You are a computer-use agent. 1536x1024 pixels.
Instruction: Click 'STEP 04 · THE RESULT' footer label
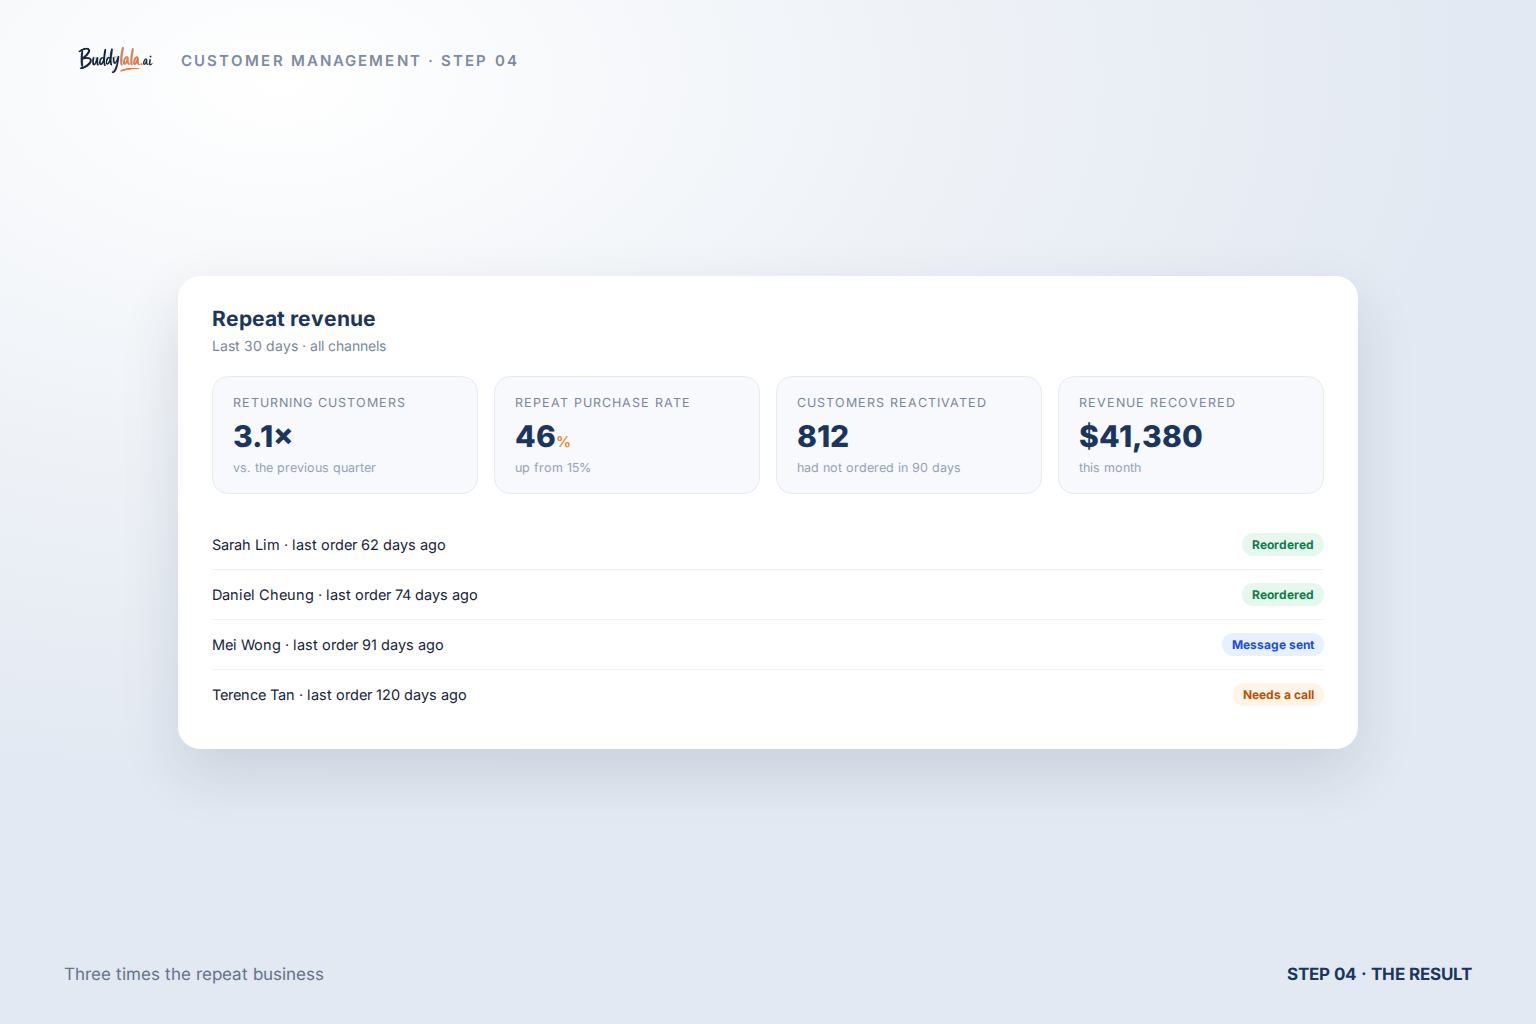point(1379,974)
